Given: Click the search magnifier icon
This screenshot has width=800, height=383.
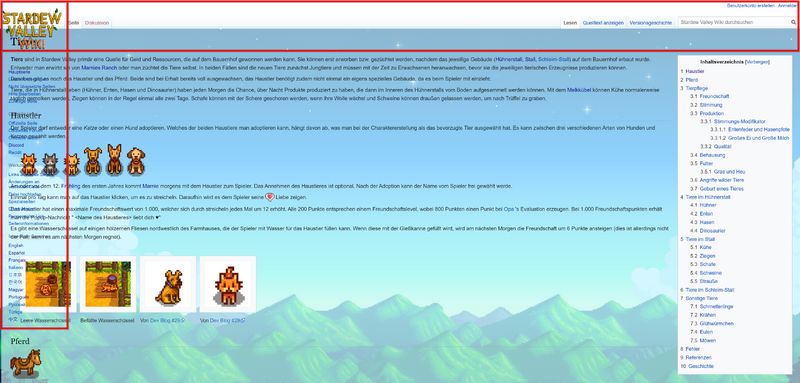Looking at the screenshot, I should 793,22.
